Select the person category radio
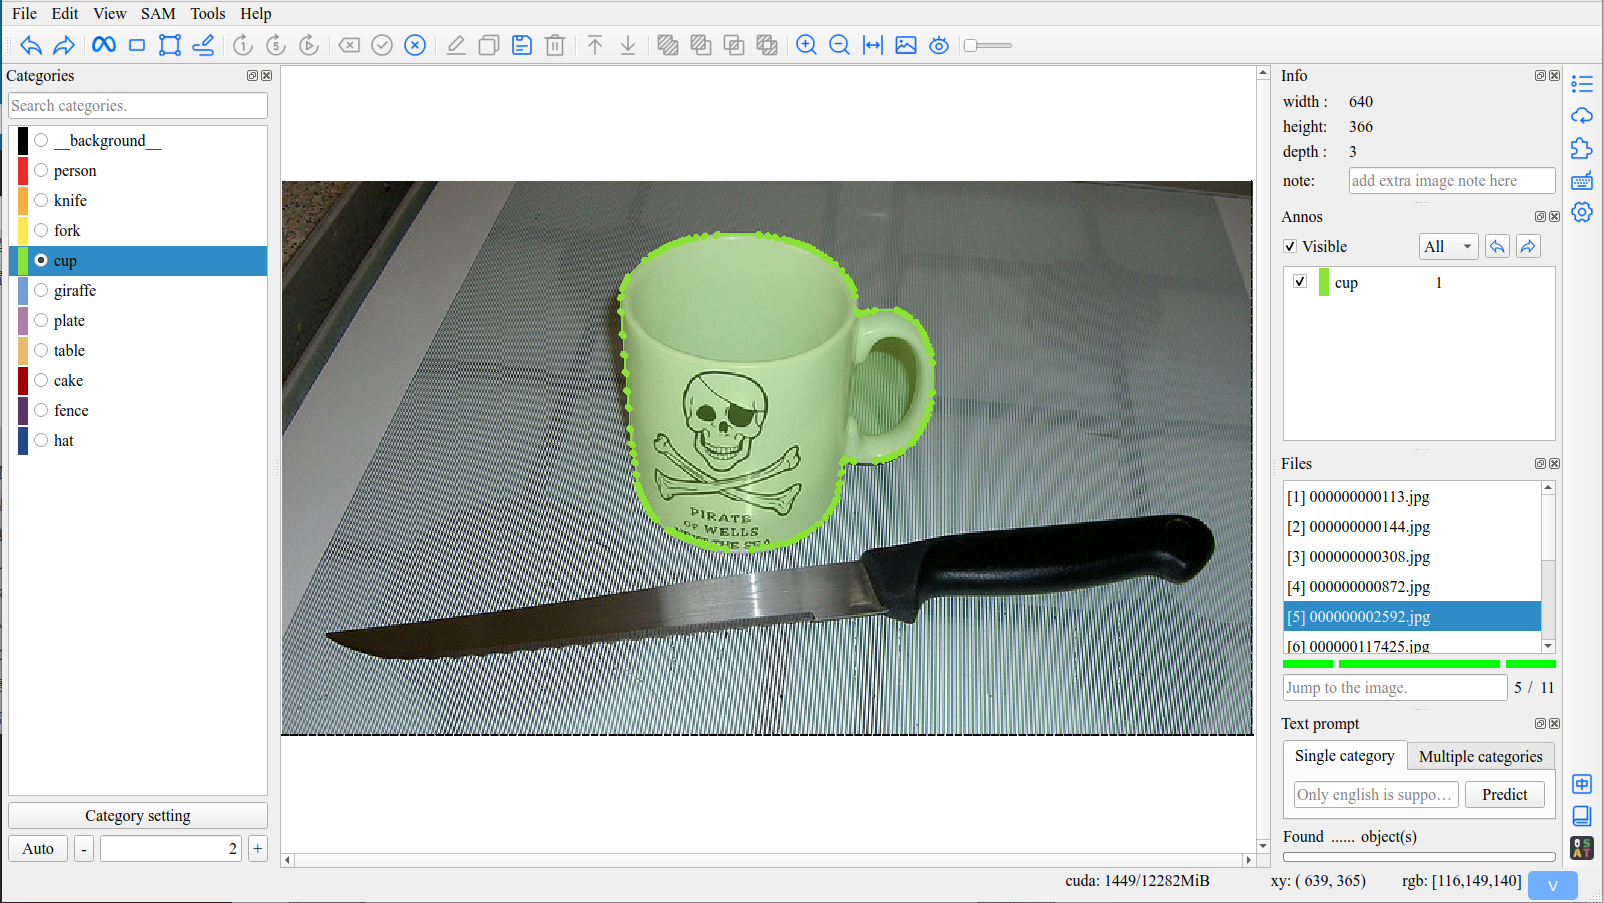This screenshot has width=1604, height=903. (41, 170)
